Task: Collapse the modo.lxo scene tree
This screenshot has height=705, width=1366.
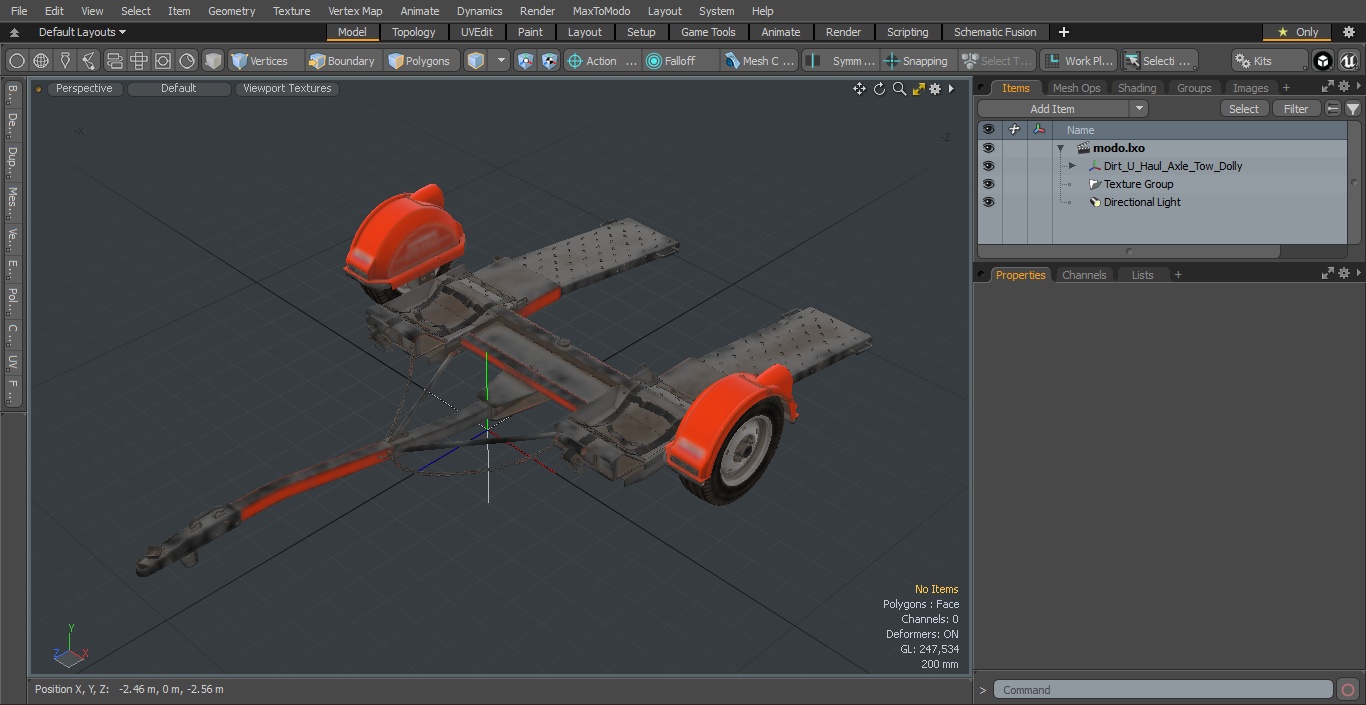Action: coord(1060,148)
